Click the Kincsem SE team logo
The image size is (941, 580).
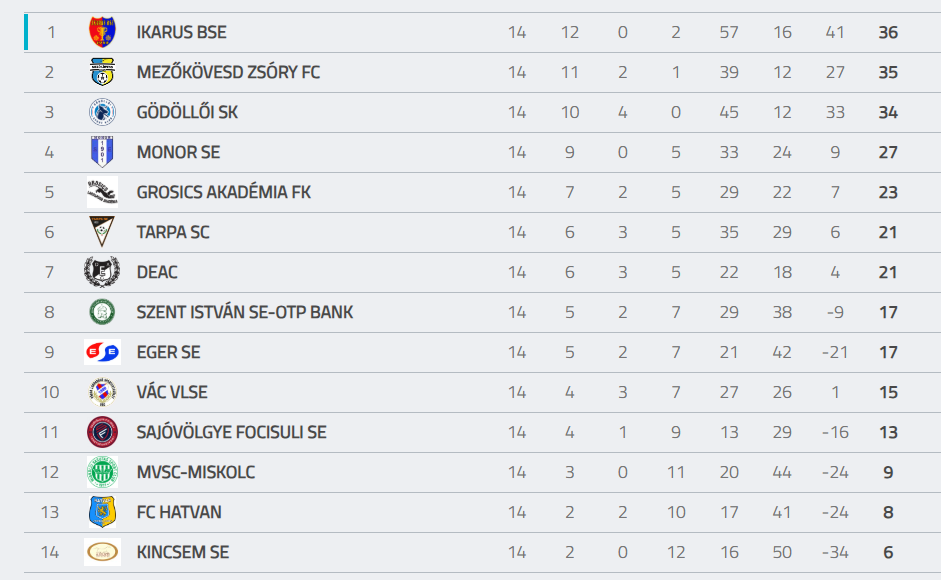coord(102,552)
